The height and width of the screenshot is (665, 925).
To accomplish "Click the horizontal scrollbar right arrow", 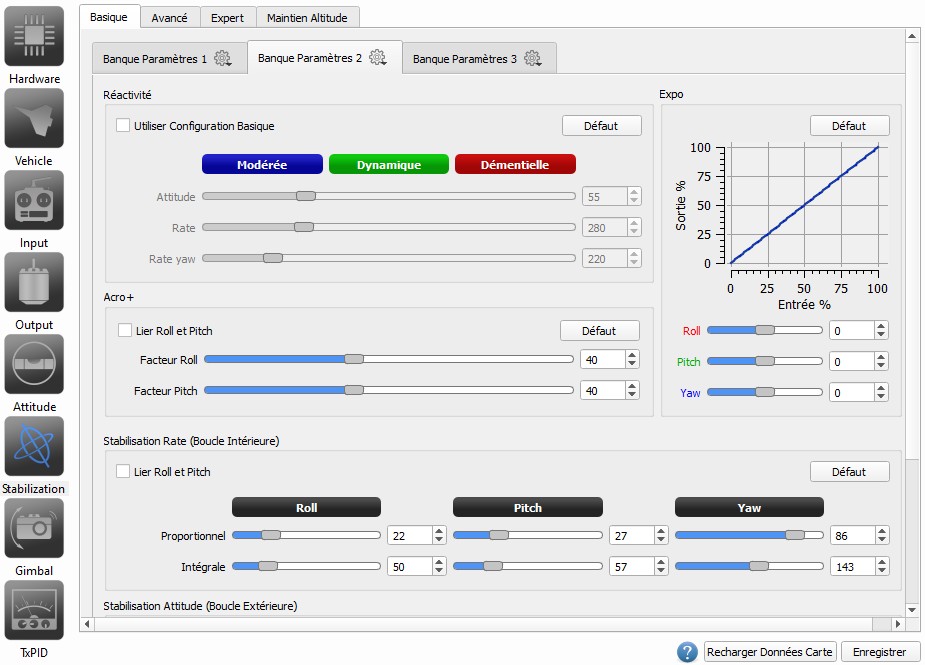I will click(898, 624).
